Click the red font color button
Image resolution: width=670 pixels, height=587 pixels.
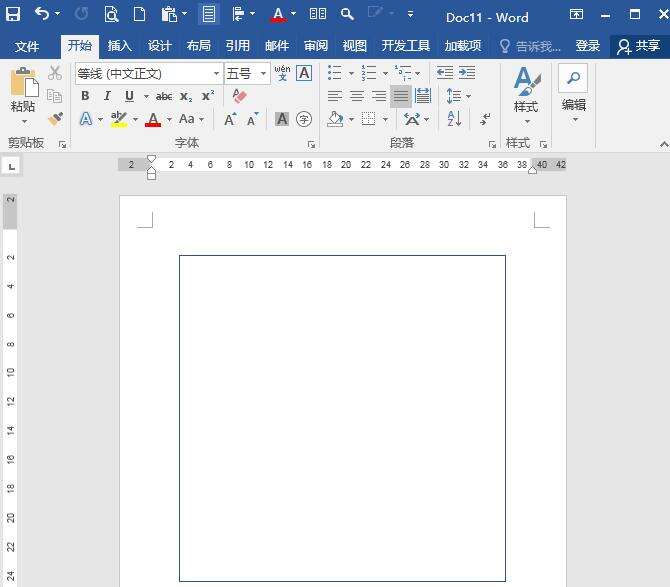click(152, 119)
